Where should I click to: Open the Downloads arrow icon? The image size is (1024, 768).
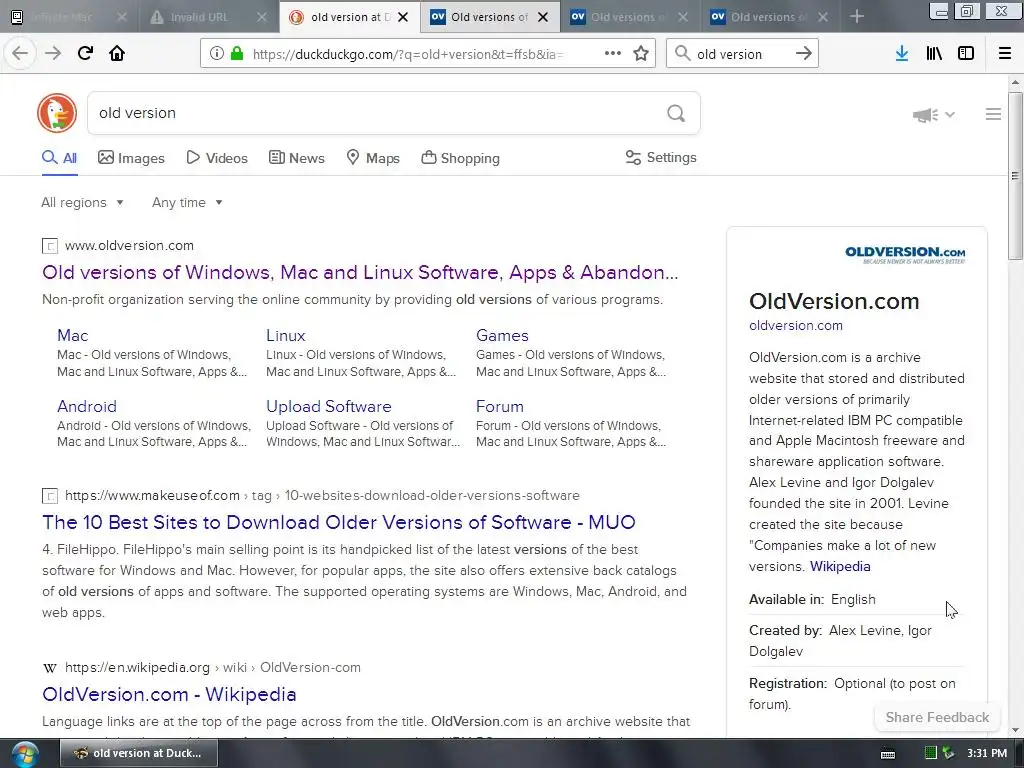902,54
